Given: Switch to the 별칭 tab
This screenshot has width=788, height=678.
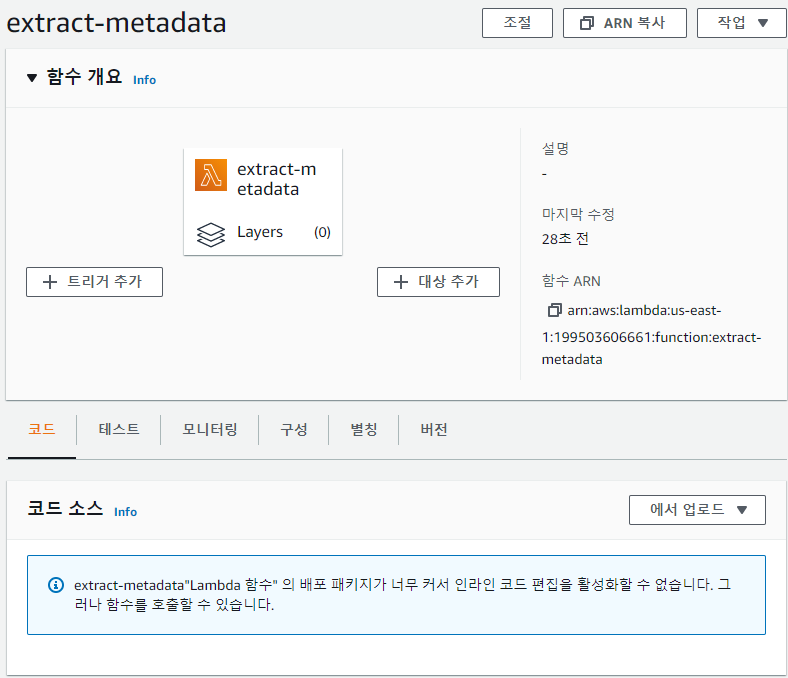Looking at the screenshot, I should coord(363,429).
